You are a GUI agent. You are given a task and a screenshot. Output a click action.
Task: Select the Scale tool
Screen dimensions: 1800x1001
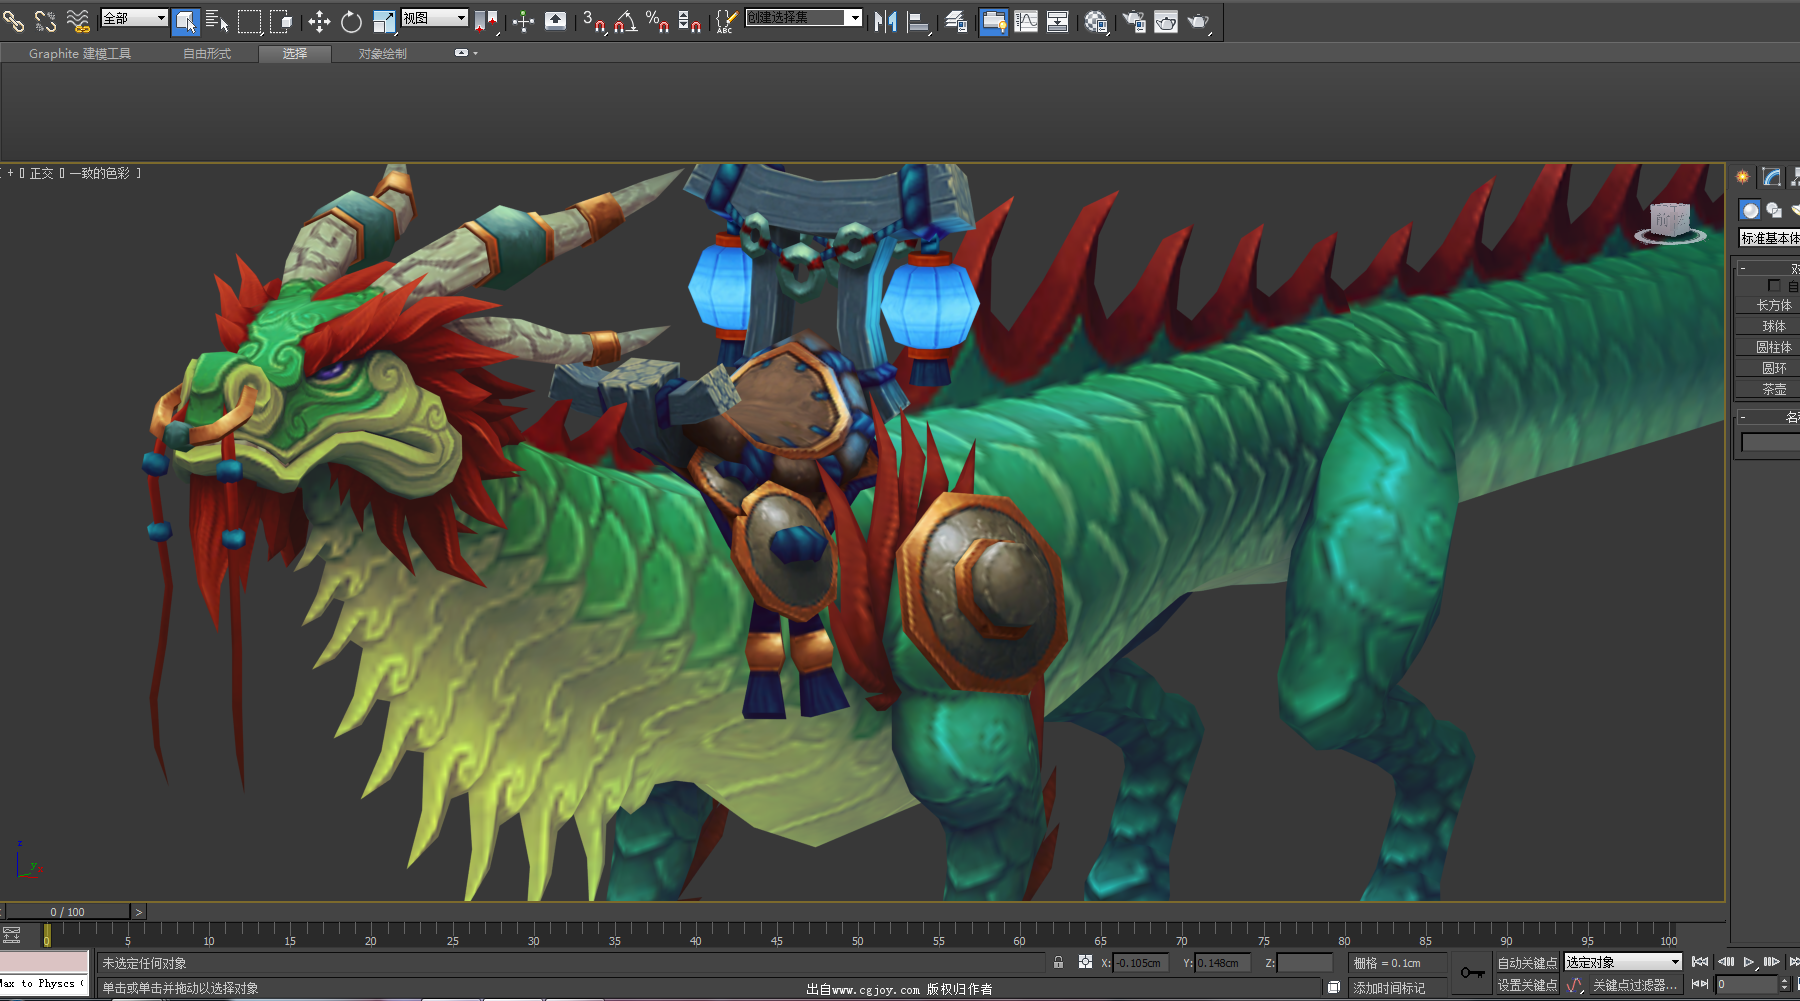pos(384,21)
